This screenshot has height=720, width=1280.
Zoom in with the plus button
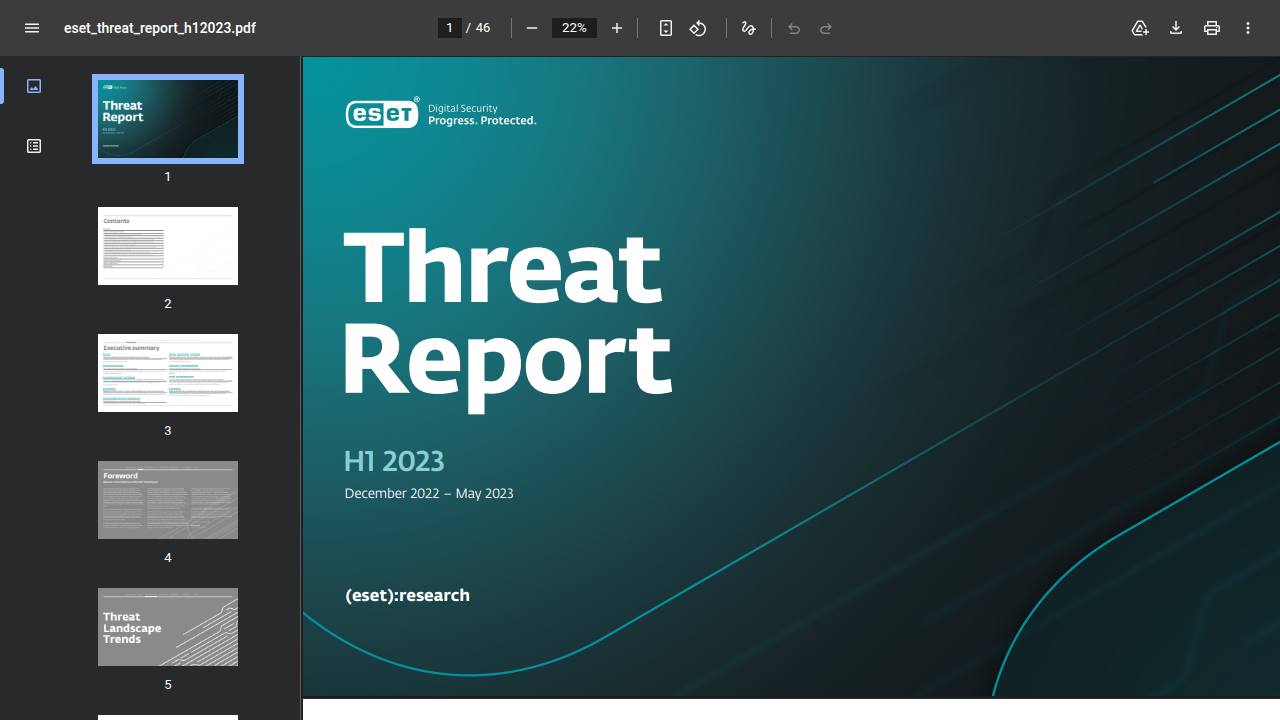(x=617, y=28)
